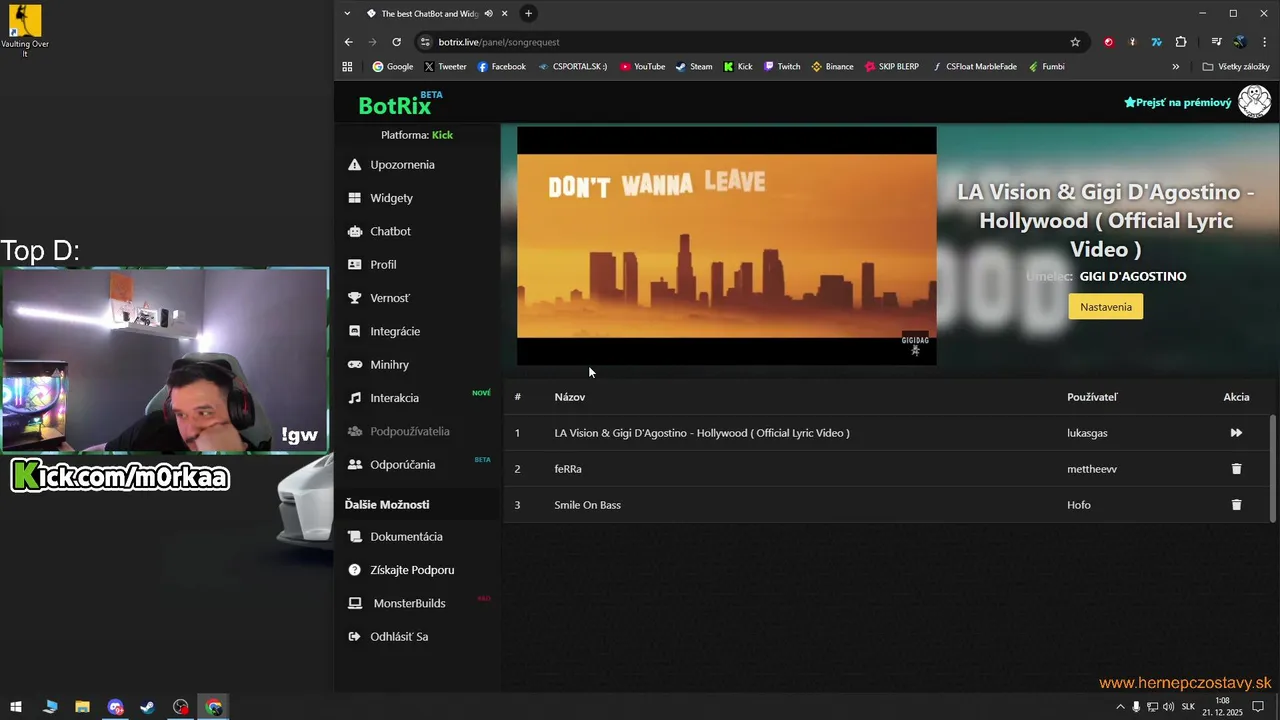The width and height of the screenshot is (1280, 720).
Task: Skip the current Hollywood song
Action: pos(1236,433)
